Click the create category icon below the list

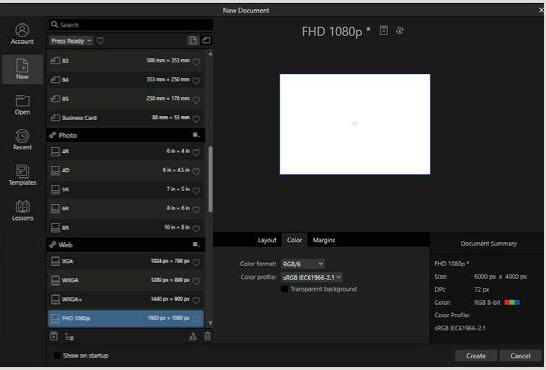pyautogui.click(x=69, y=337)
